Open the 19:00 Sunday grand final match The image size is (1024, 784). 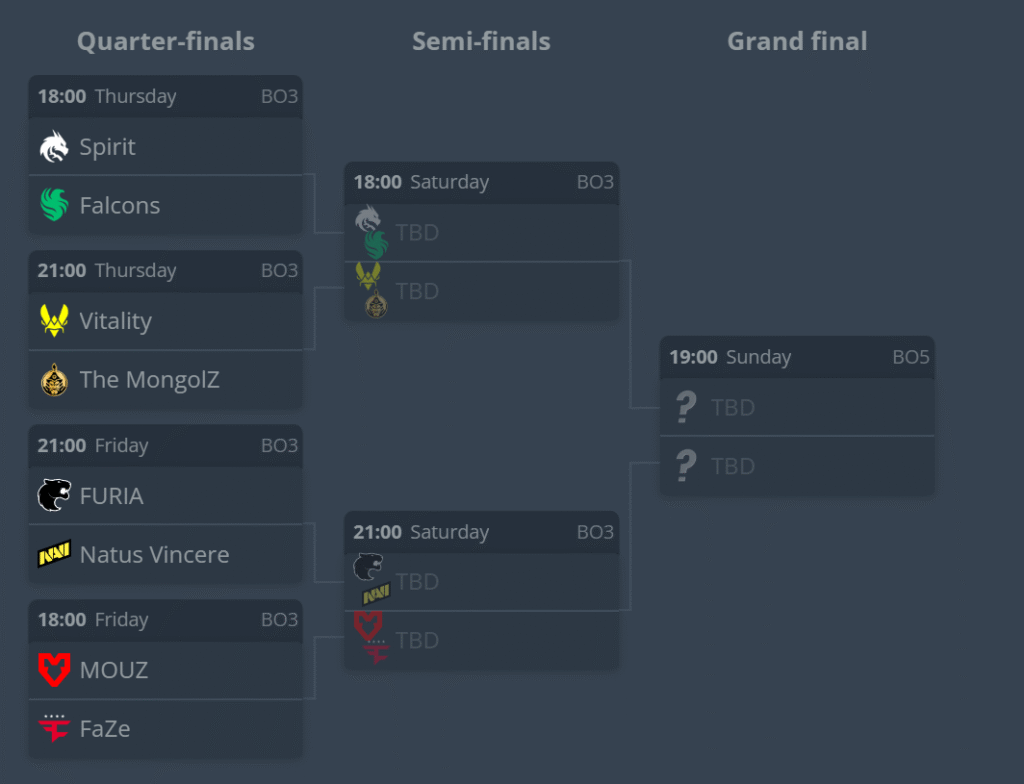tap(797, 357)
